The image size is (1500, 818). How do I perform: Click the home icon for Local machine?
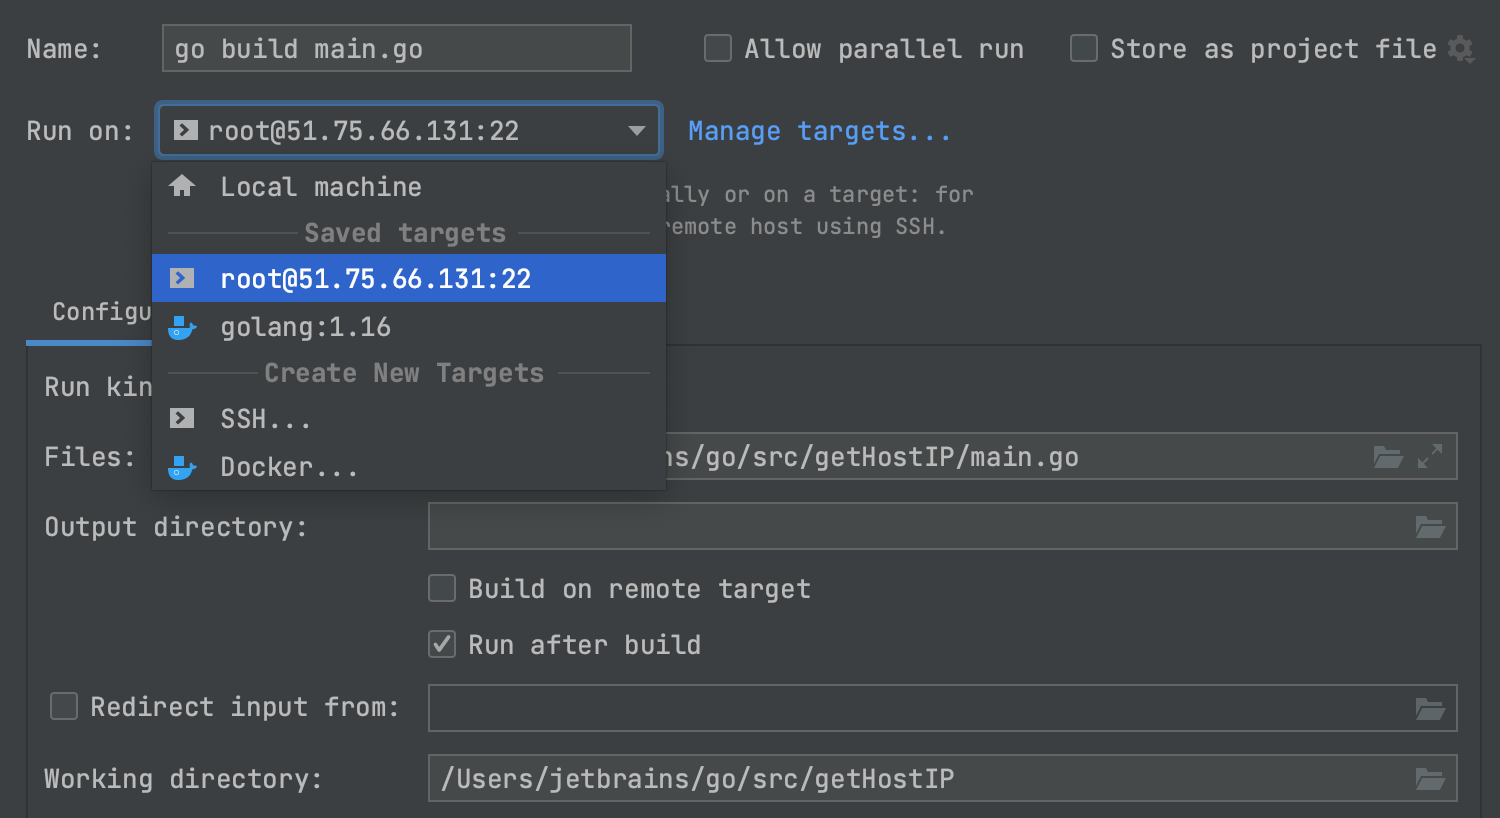[x=182, y=186]
